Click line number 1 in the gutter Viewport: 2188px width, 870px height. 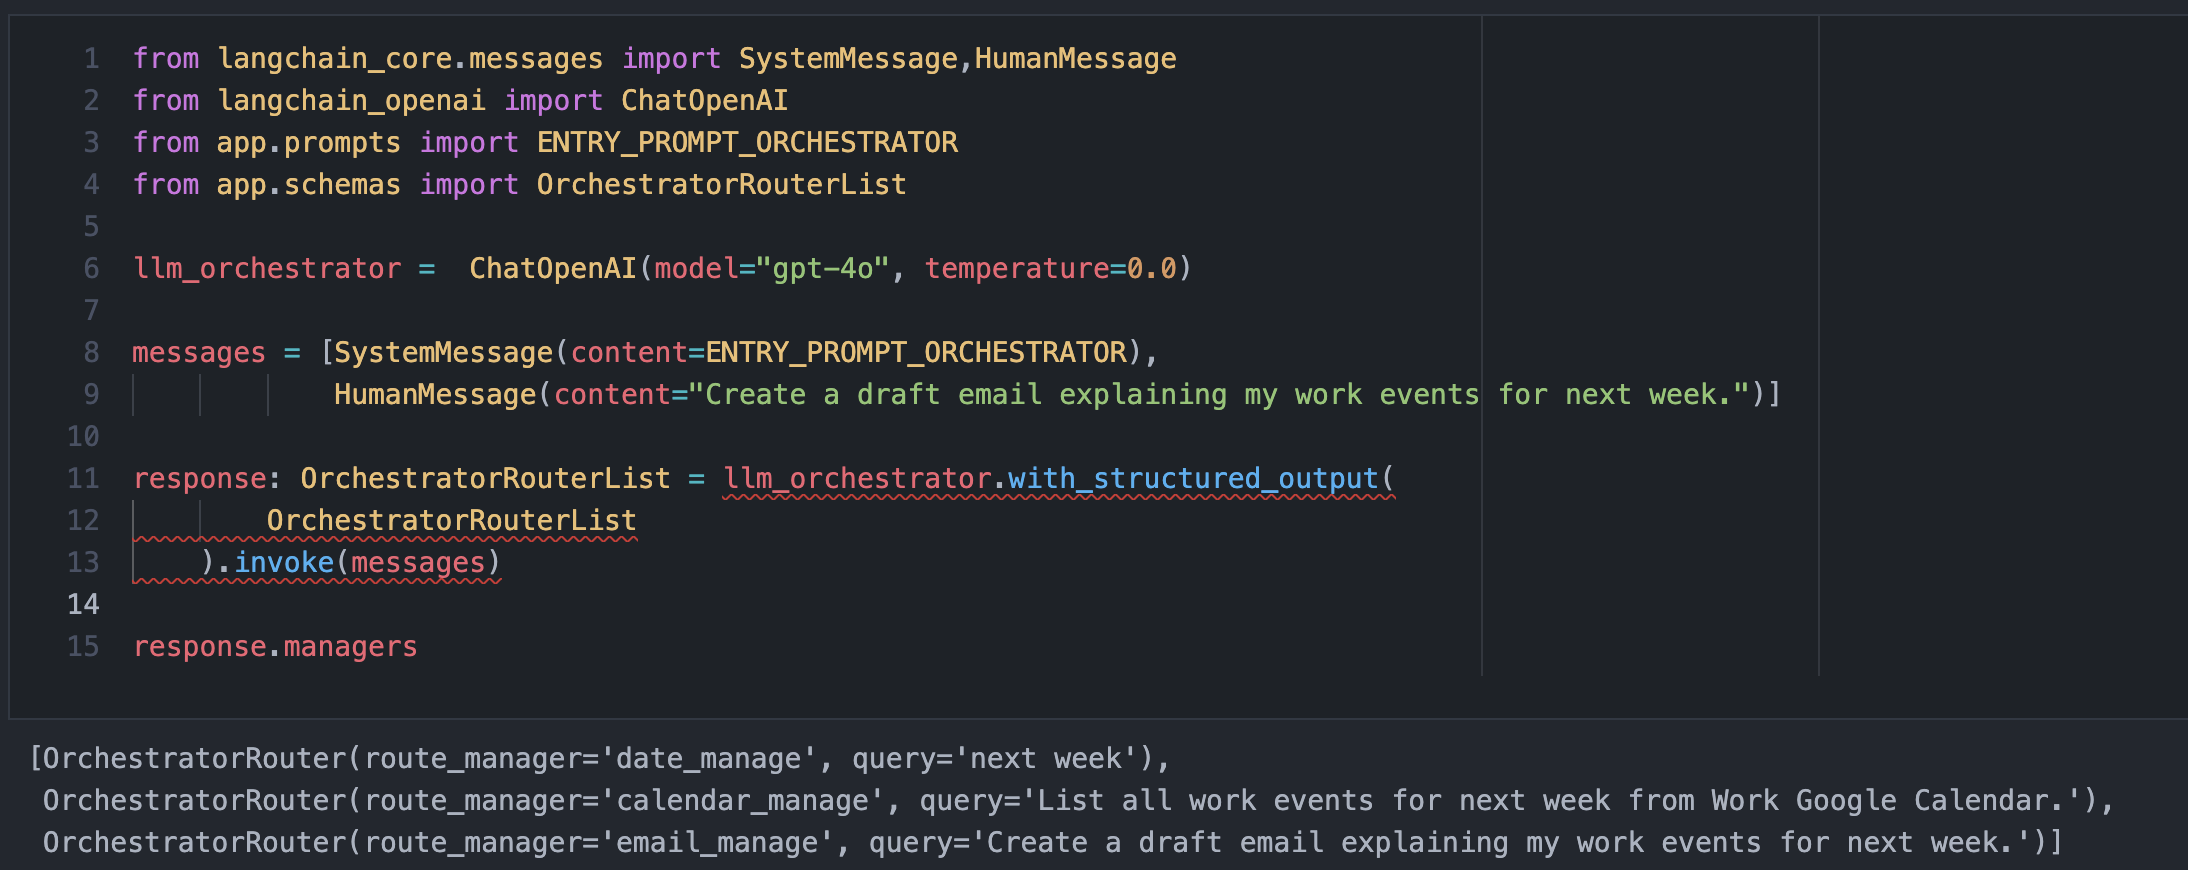pyautogui.click(x=91, y=59)
